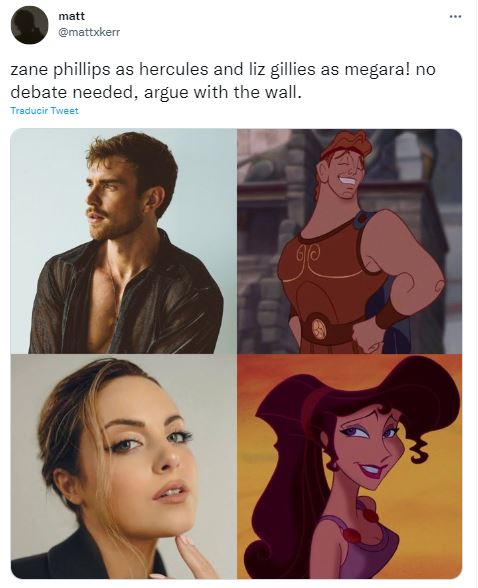Image resolution: width=478 pixels, height=588 pixels.
Task: Select the name liz gillies in the tweet
Action: pyautogui.click(x=282, y=70)
